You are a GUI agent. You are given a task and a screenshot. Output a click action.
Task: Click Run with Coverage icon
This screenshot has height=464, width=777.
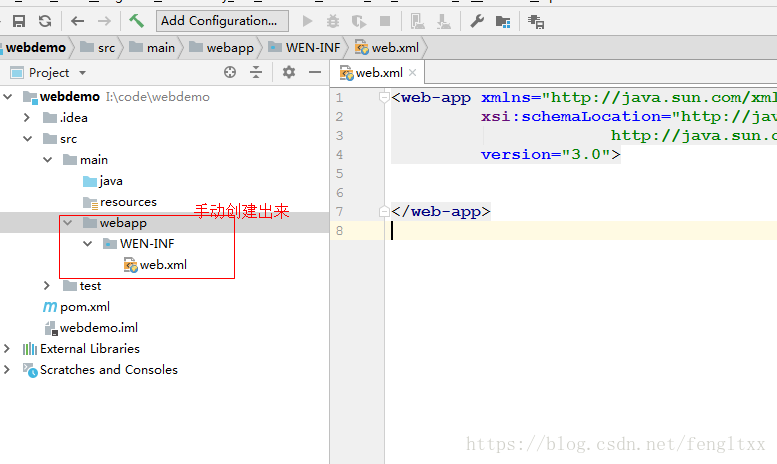pyautogui.click(x=359, y=21)
